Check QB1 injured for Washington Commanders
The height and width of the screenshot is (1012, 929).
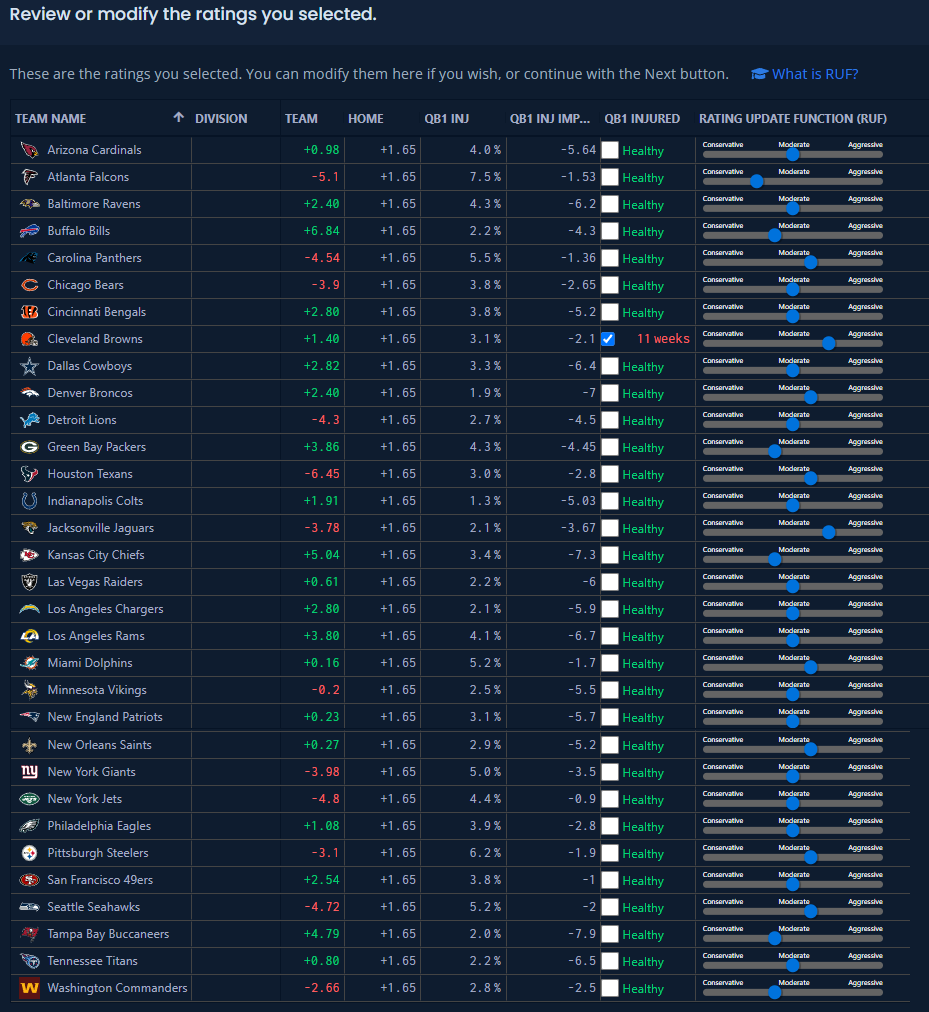609,988
